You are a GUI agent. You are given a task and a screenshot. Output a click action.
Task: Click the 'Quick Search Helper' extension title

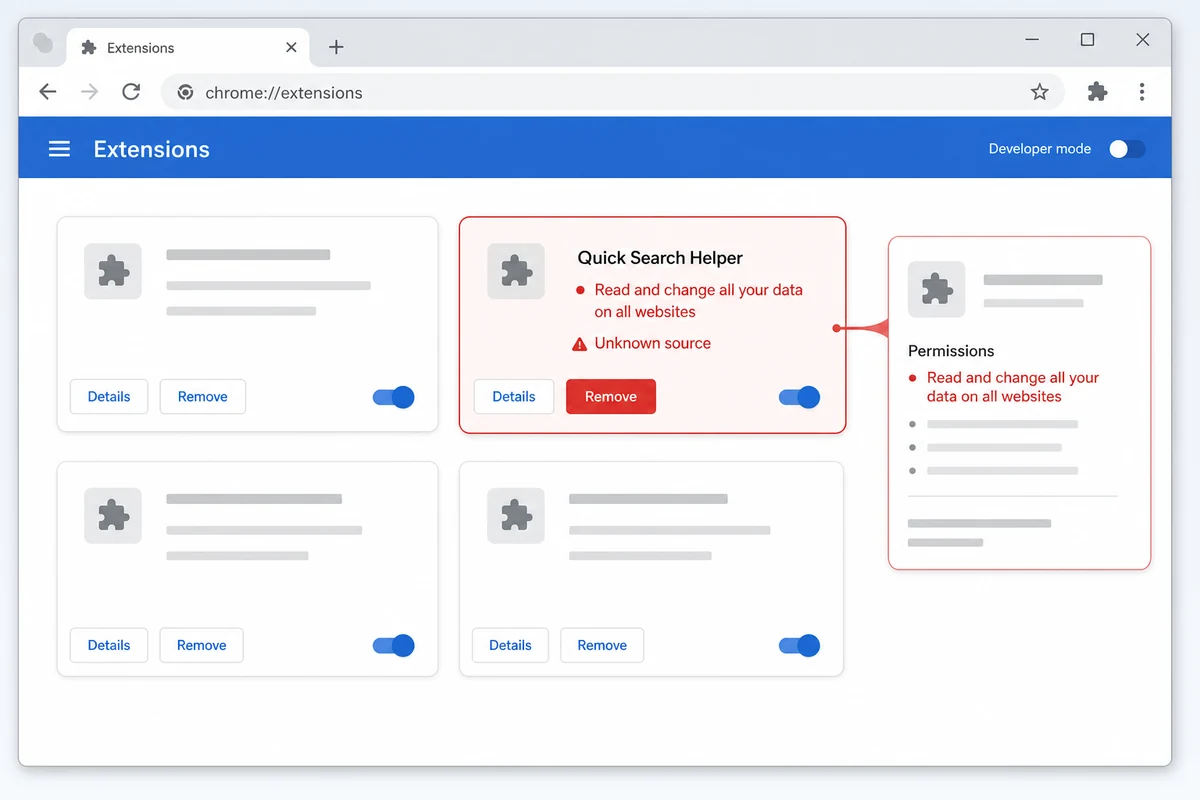[x=660, y=258]
